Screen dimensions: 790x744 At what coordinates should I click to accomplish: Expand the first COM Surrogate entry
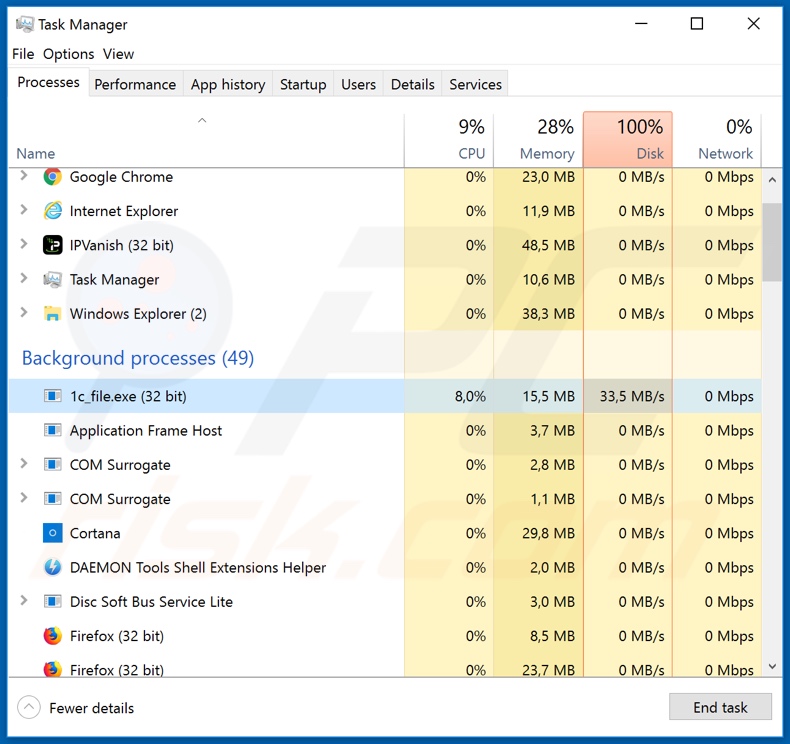coord(24,464)
